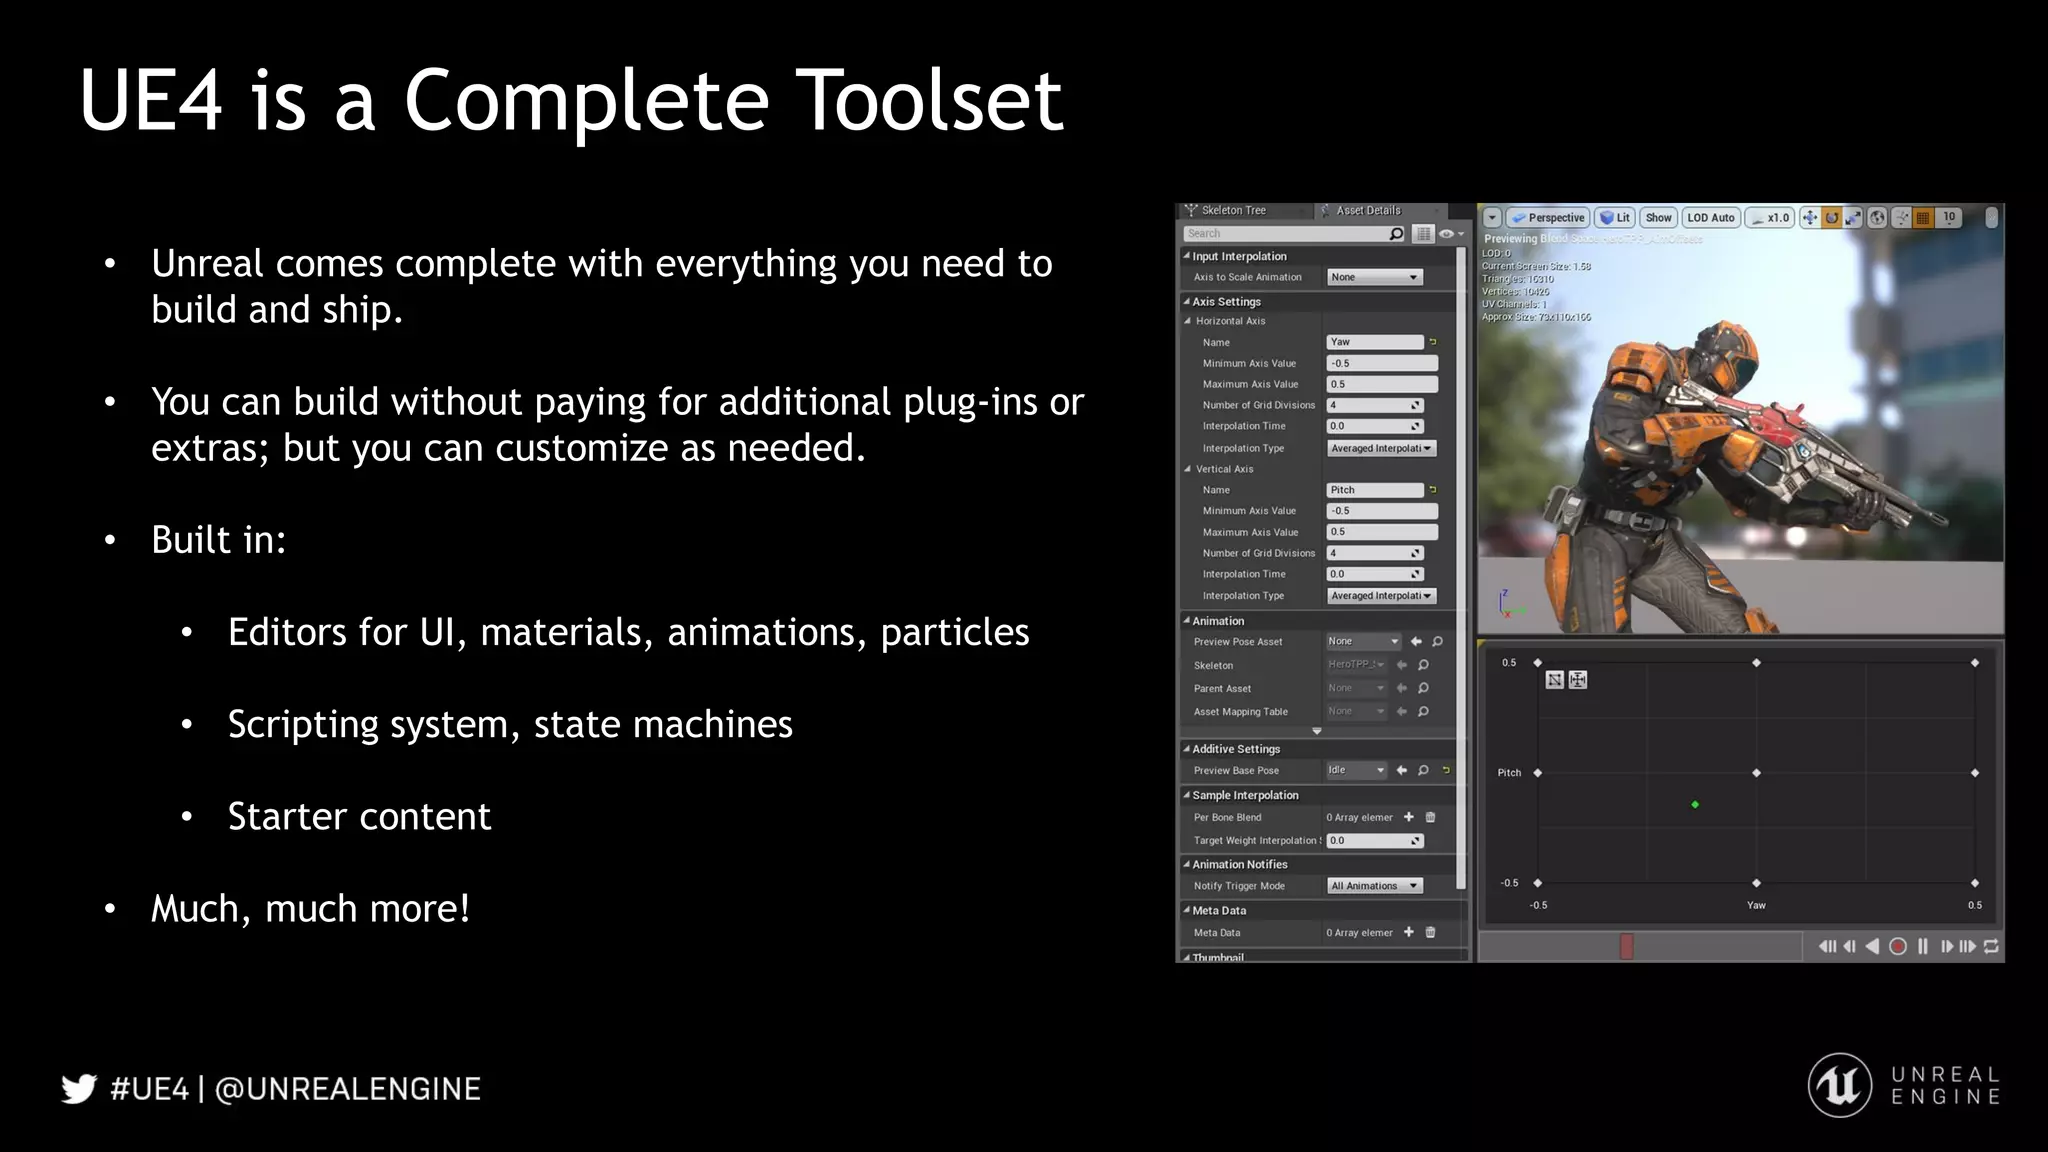
Task: Toggle triangulation display icon in blend space grid
Action: click(x=1554, y=680)
